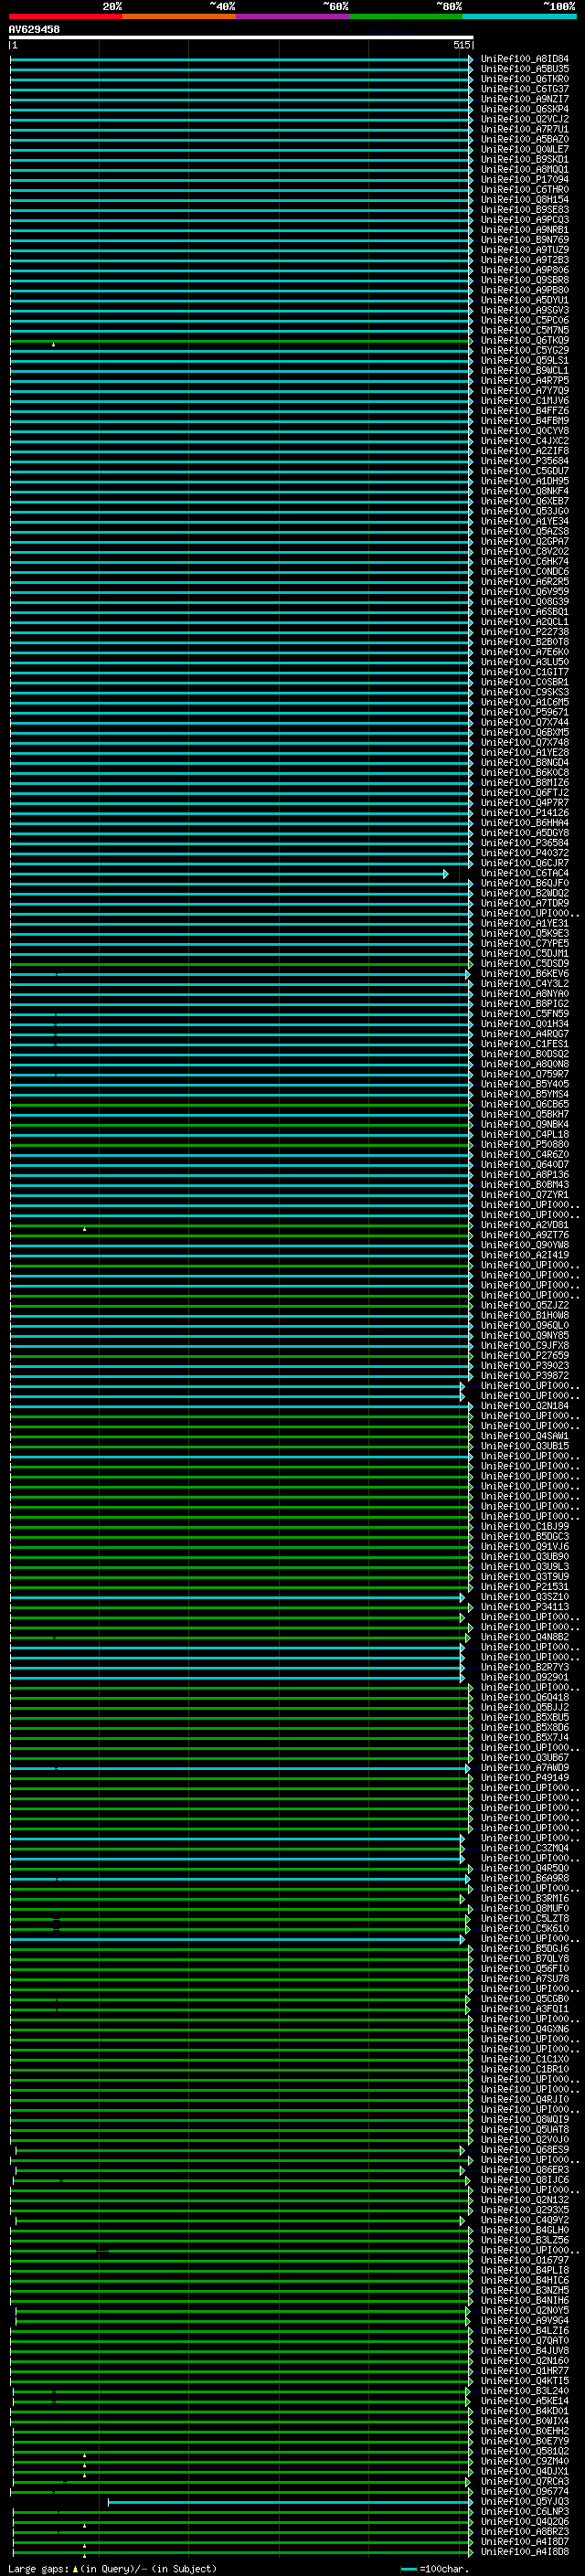The height and width of the screenshot is (2576, 585).
Task: Select the UniRef100_Q8H154 label
Action: click(x=525, y=200)
